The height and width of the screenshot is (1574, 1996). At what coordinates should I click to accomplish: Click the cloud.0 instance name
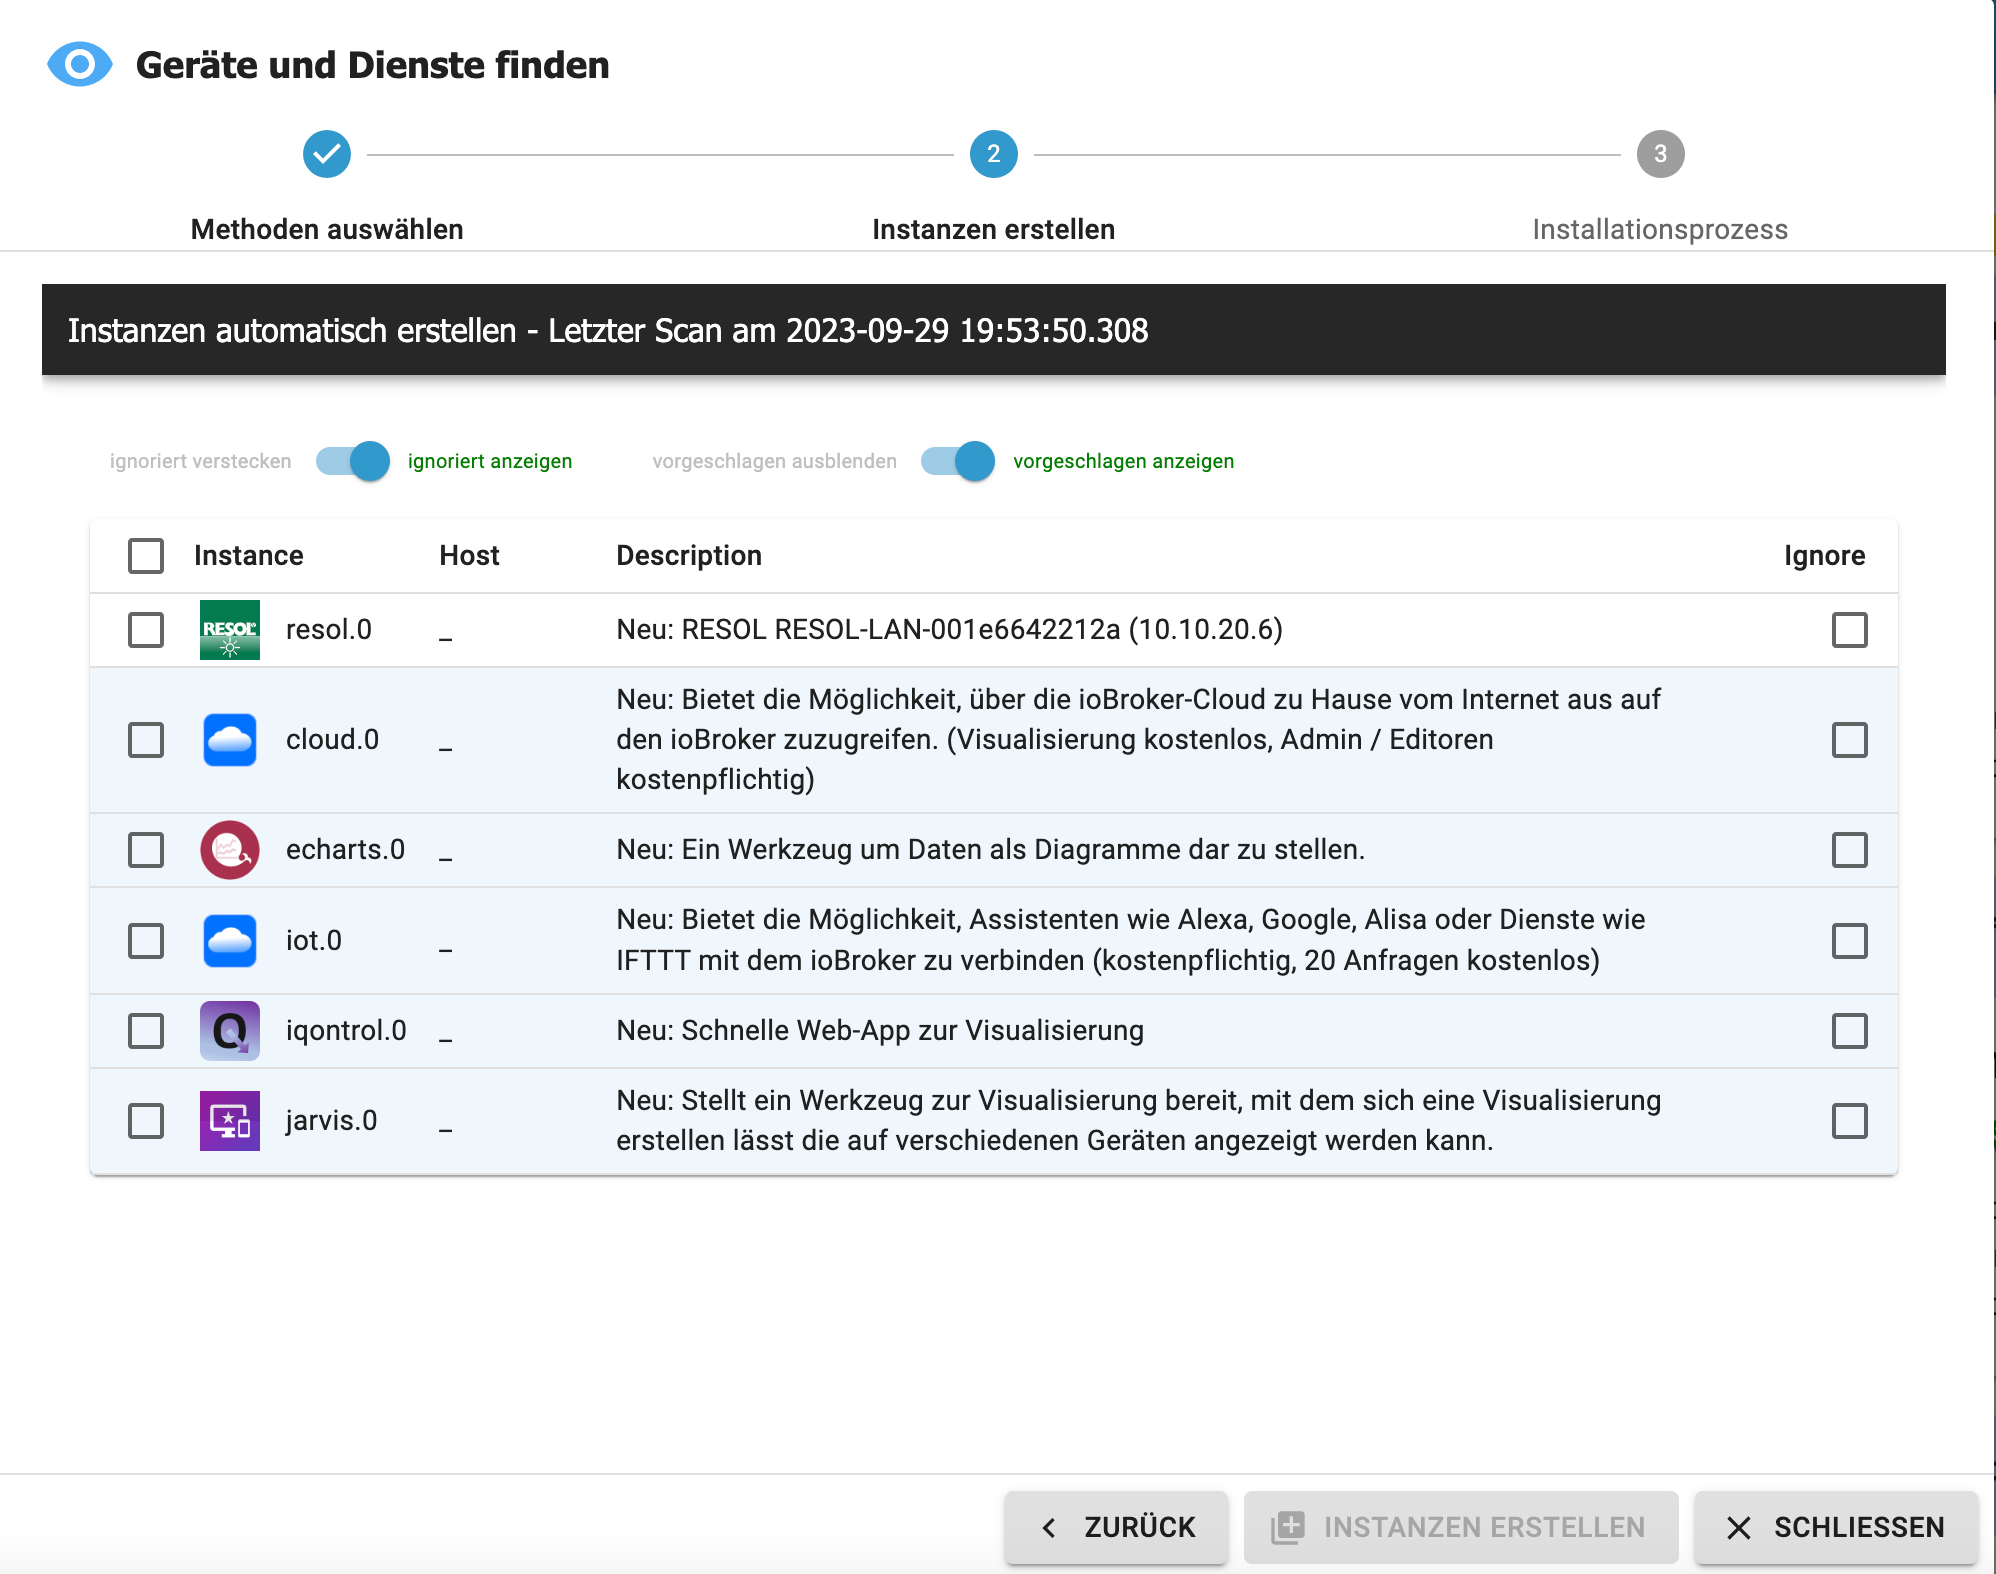[333, 739]
